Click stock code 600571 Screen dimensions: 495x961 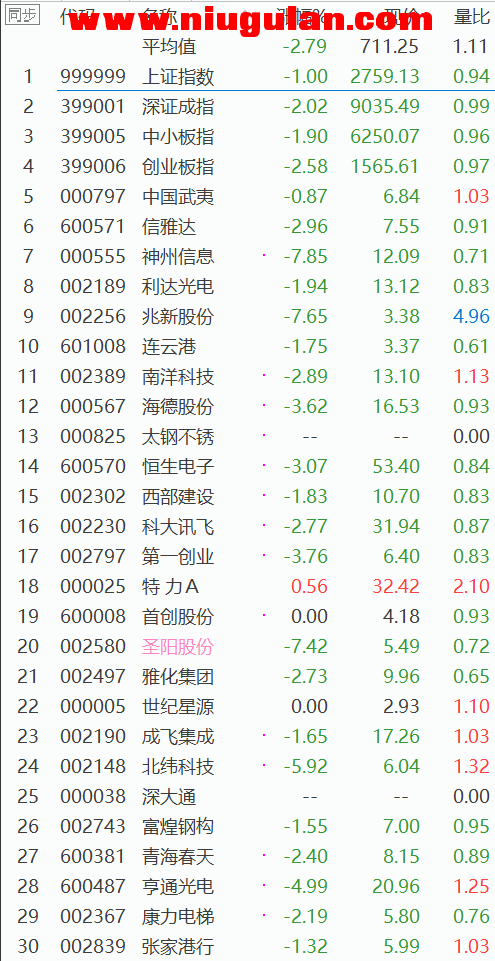click(x=93, y=227)
